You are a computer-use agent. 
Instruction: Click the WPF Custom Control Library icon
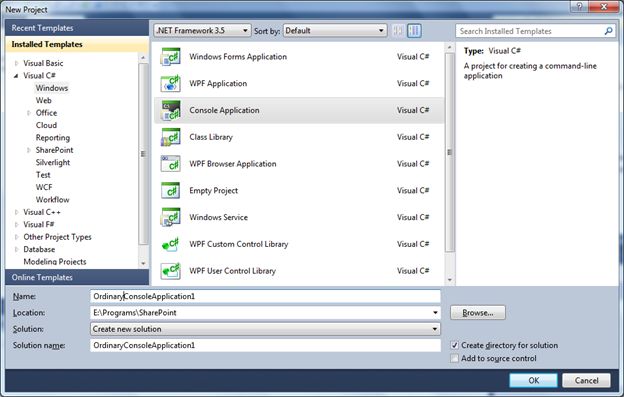[170, 244]
